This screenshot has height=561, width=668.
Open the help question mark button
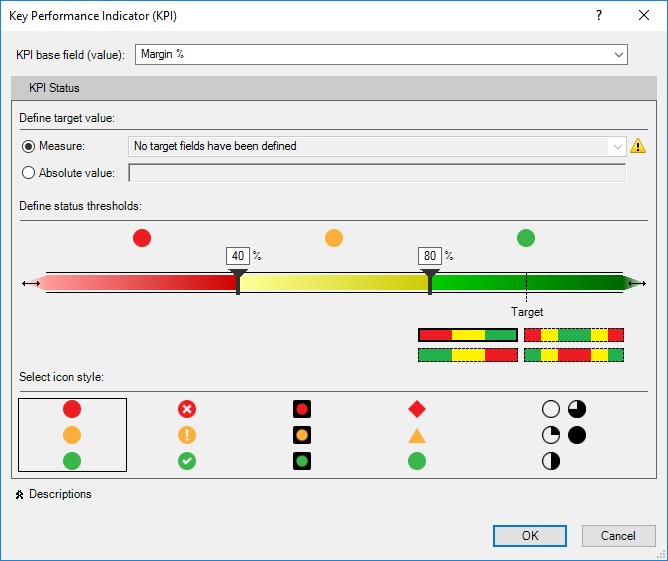coord(599,16)
